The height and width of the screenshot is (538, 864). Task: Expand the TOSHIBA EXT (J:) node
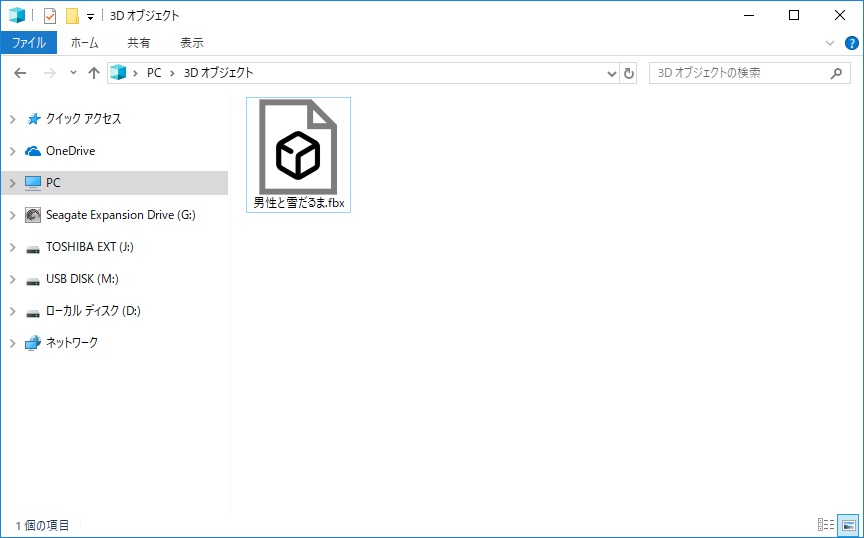(x=13, y=247)
